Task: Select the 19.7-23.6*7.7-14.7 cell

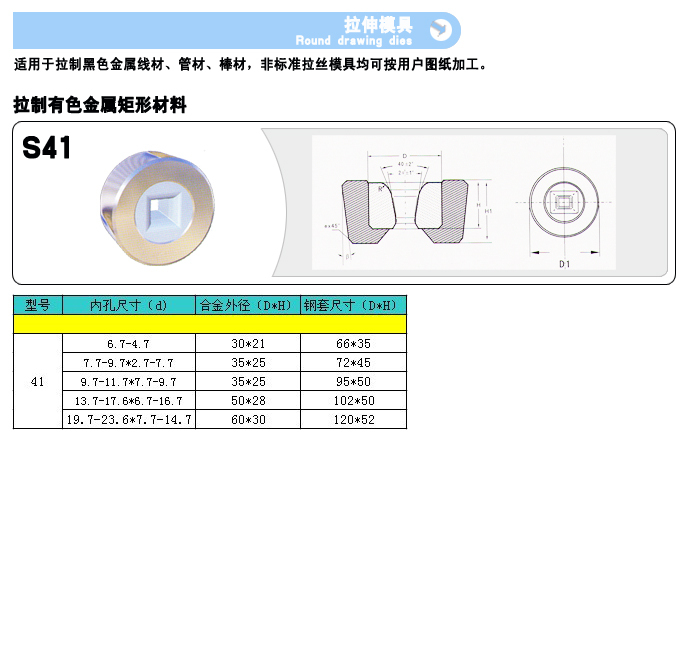Action: [128, 419]
